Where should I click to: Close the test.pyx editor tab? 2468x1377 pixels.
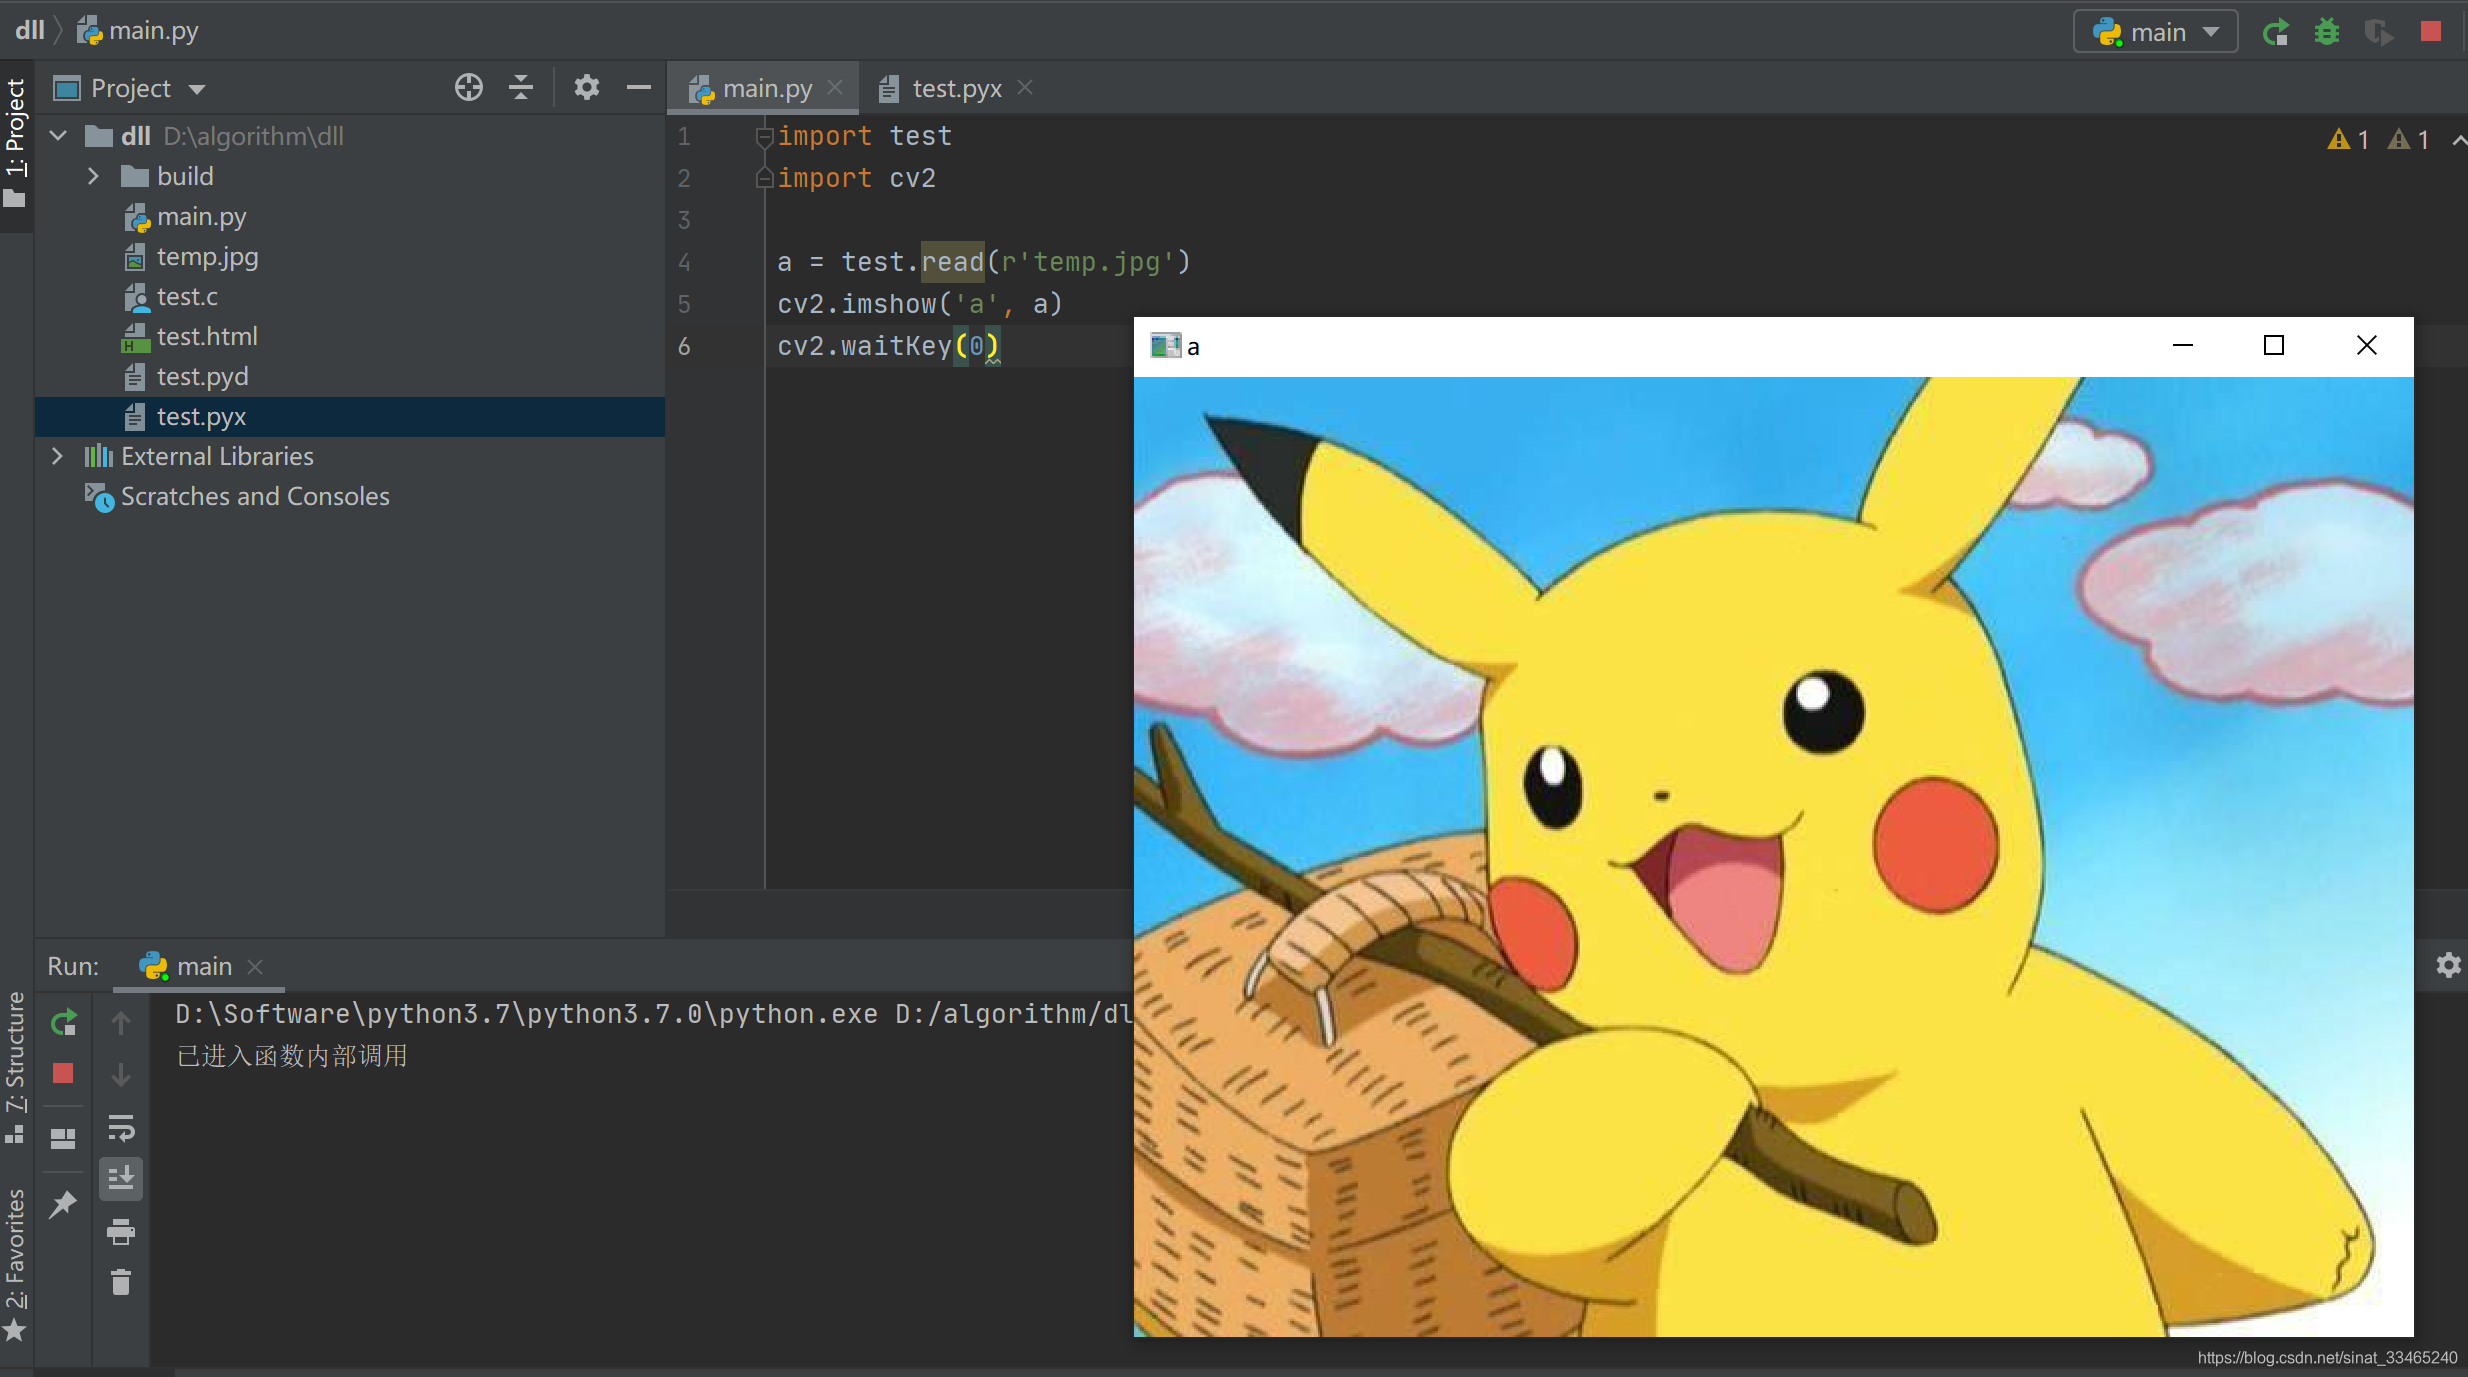point(1025,88)
